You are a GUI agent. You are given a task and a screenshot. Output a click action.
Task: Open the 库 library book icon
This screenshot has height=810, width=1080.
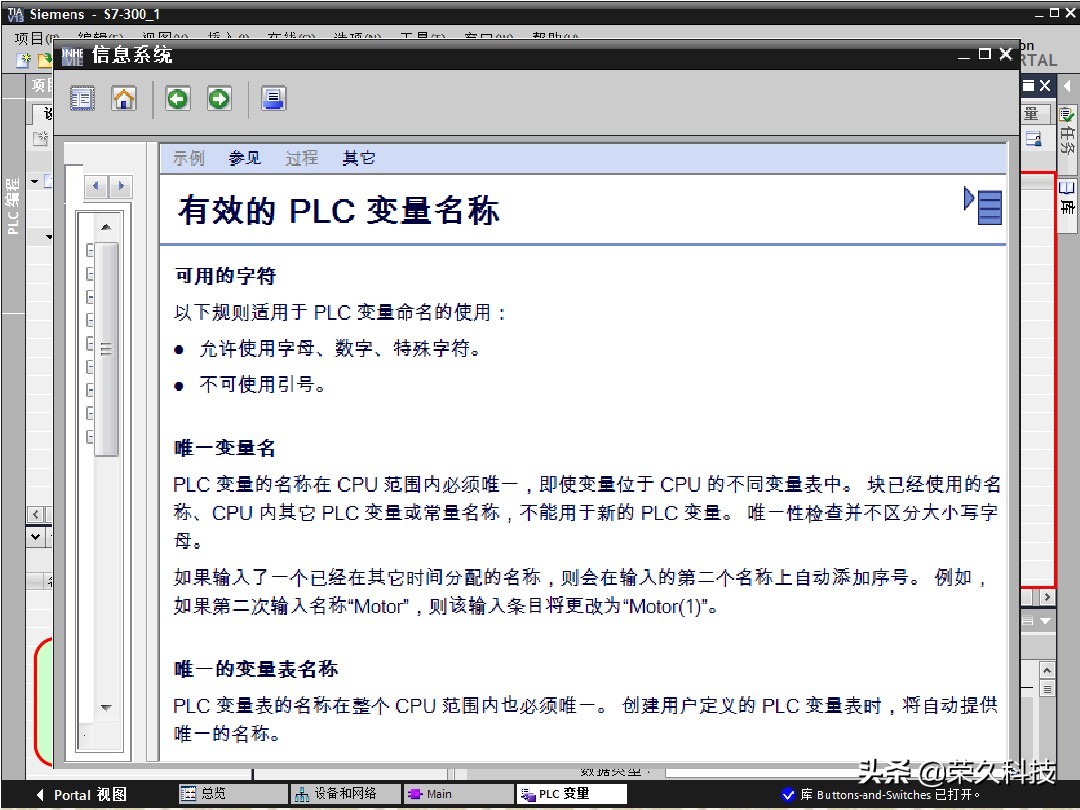[1066, 188]
